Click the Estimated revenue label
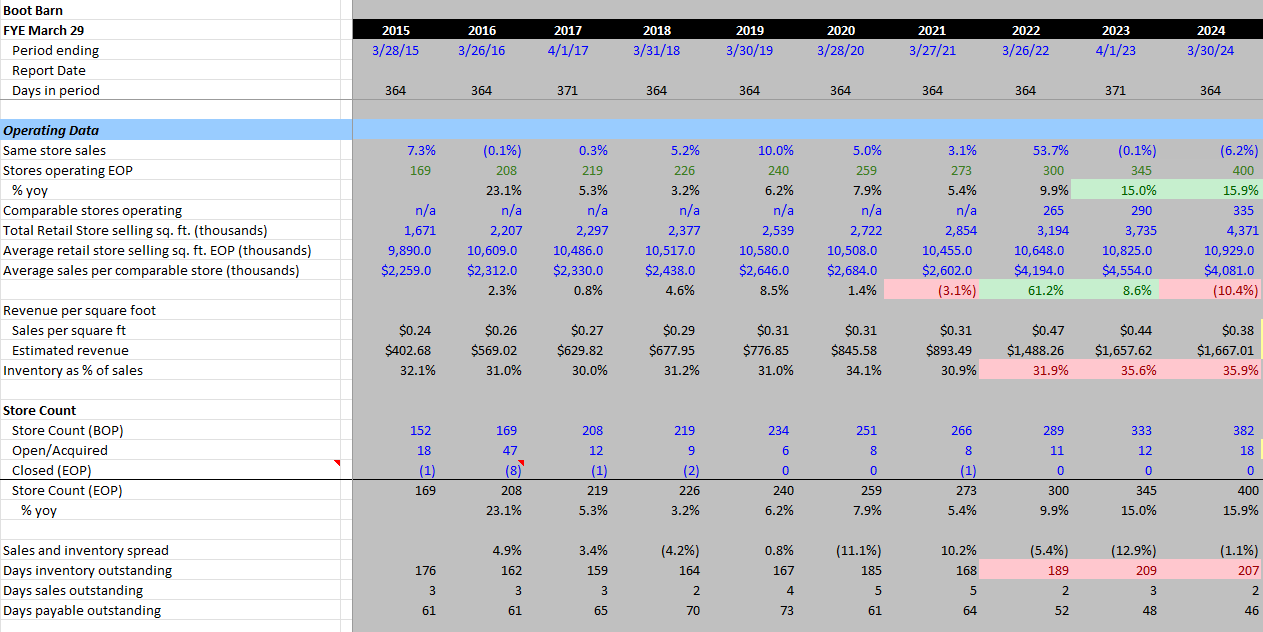1263x632 pixels. pyautogui.click(x=70, y=350)
